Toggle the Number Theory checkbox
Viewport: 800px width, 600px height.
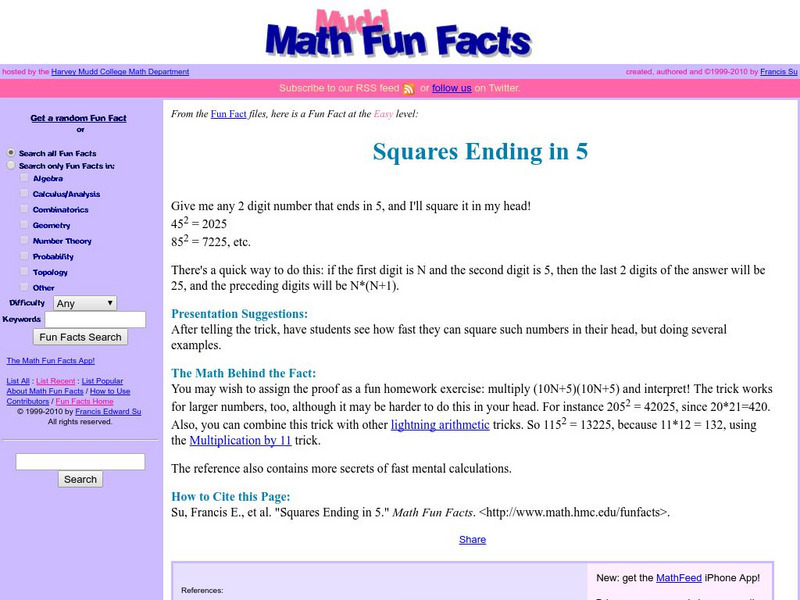(24, 240)
